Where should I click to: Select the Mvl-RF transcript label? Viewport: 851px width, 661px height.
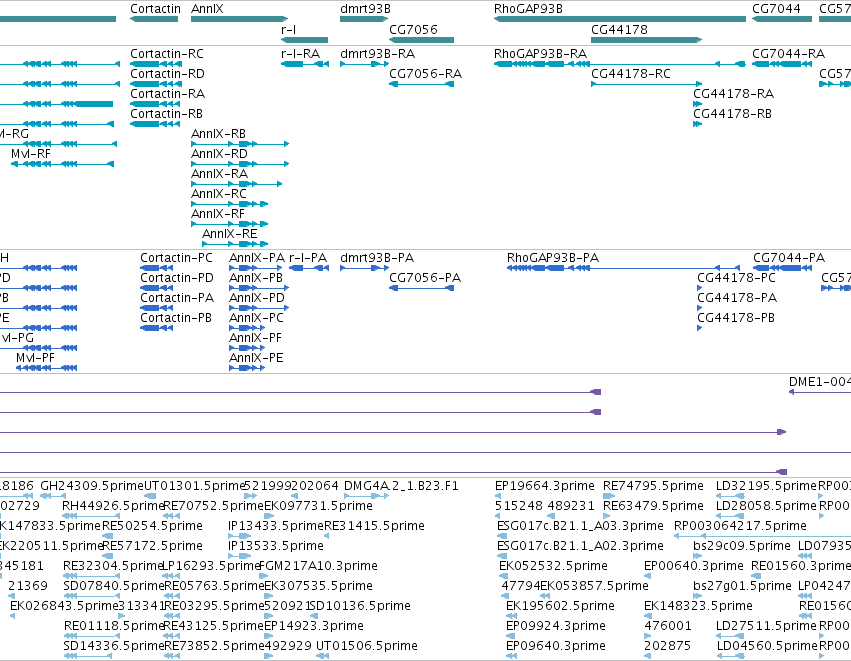[30, 154]
